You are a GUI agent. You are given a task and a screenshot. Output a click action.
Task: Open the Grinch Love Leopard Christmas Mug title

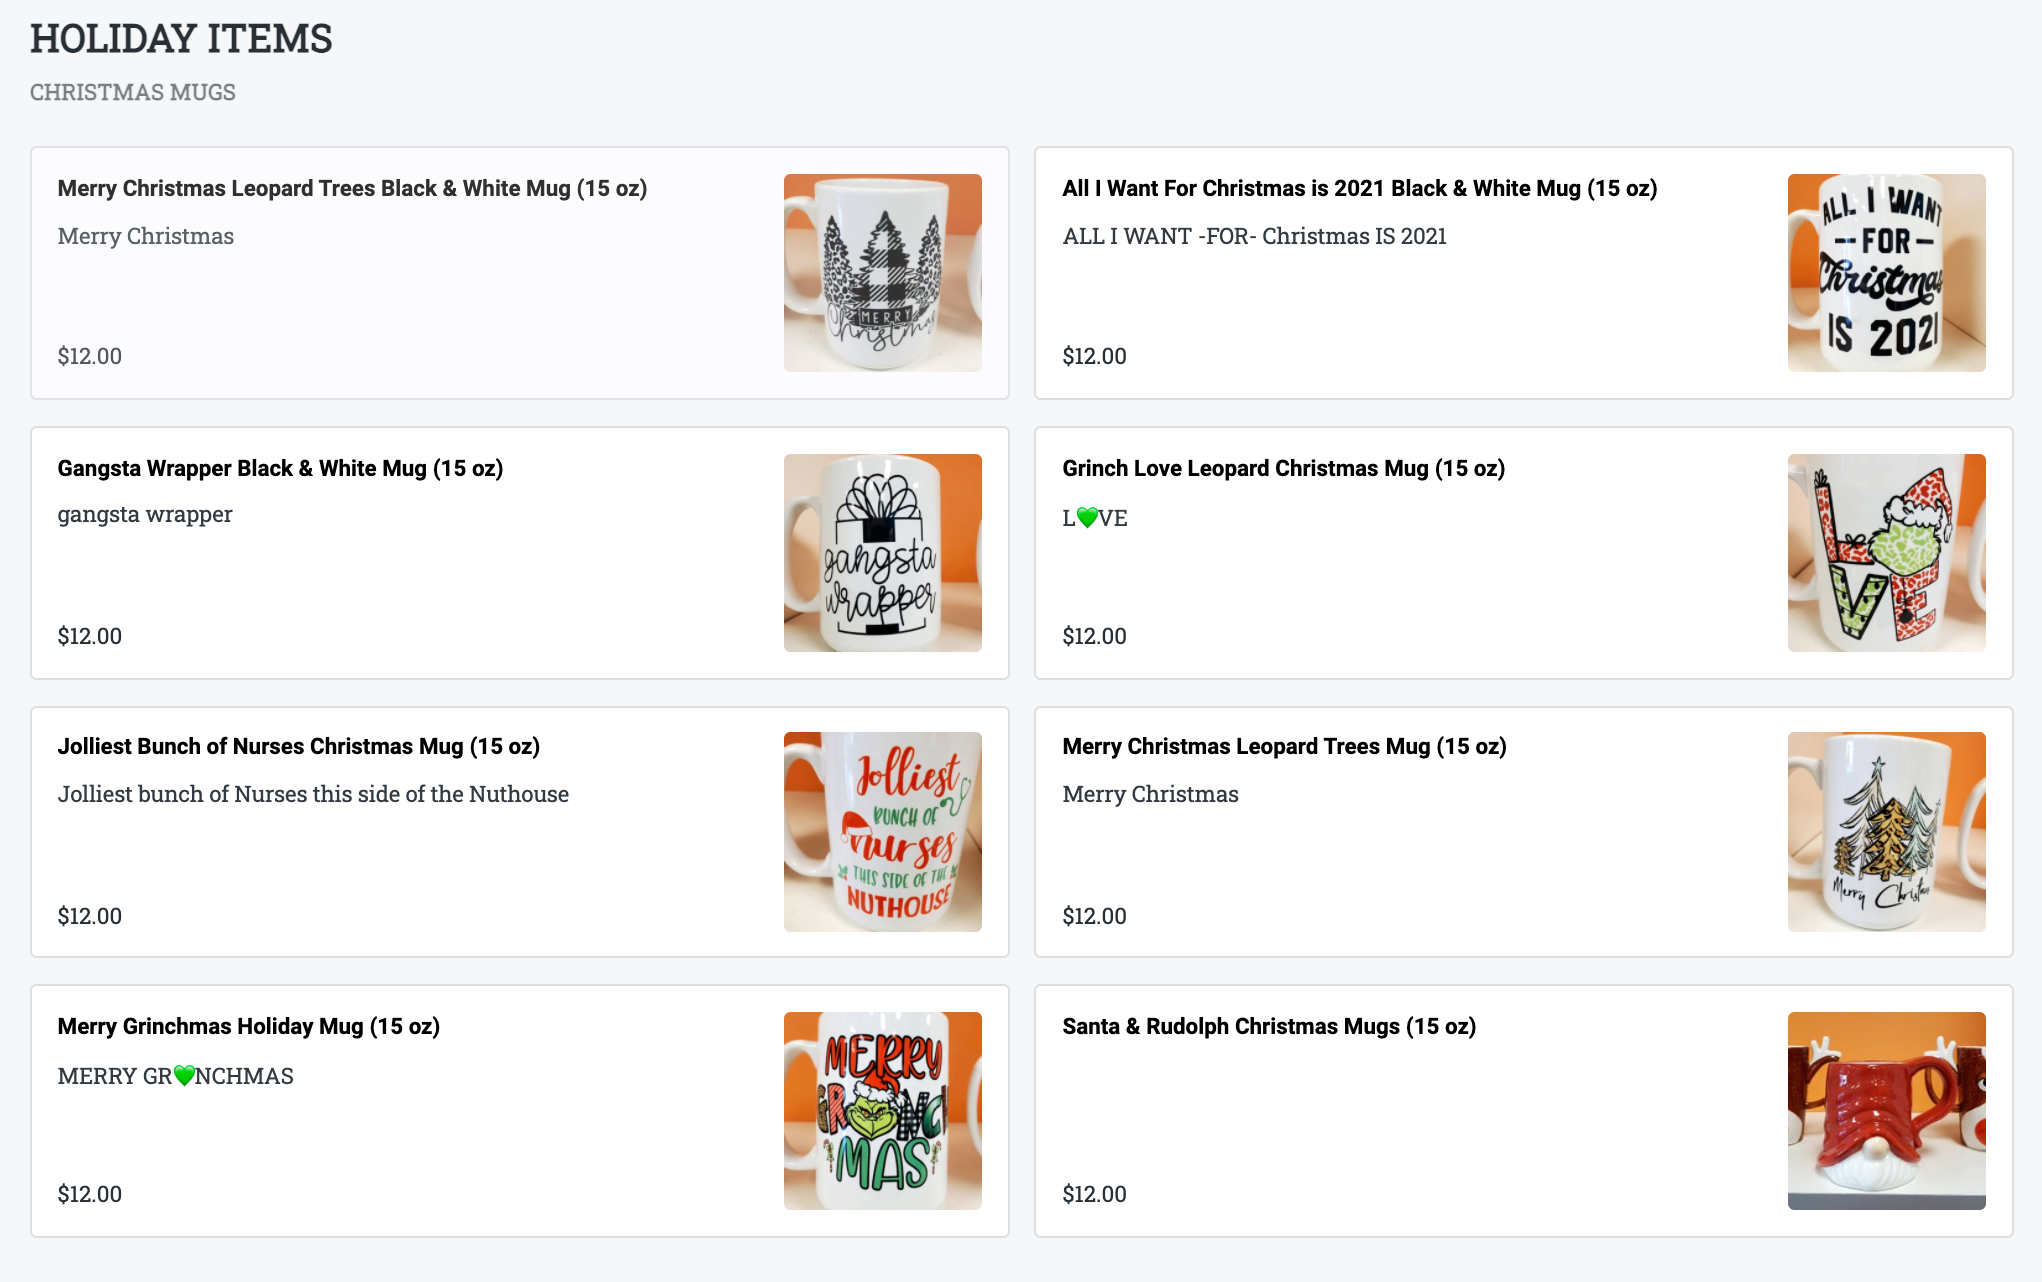coord(1283,468)
